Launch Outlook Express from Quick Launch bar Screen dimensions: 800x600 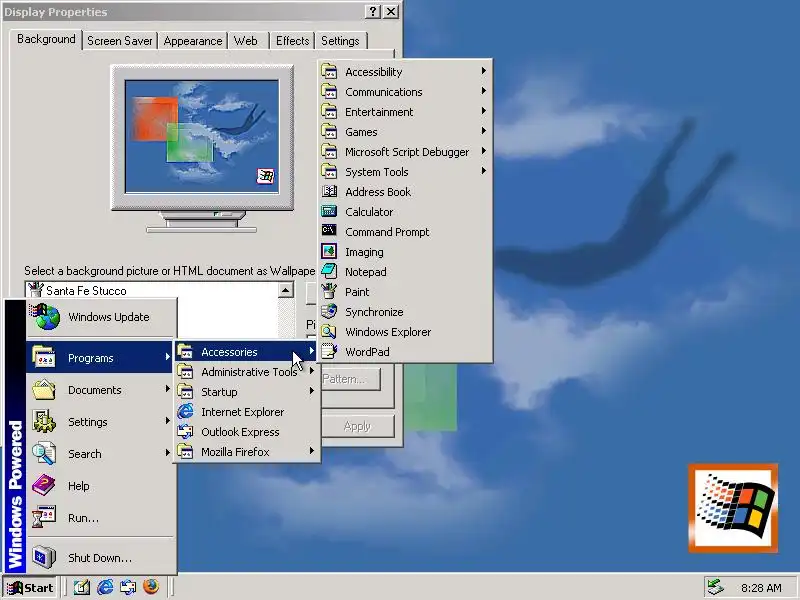click(x=128, y=587)
